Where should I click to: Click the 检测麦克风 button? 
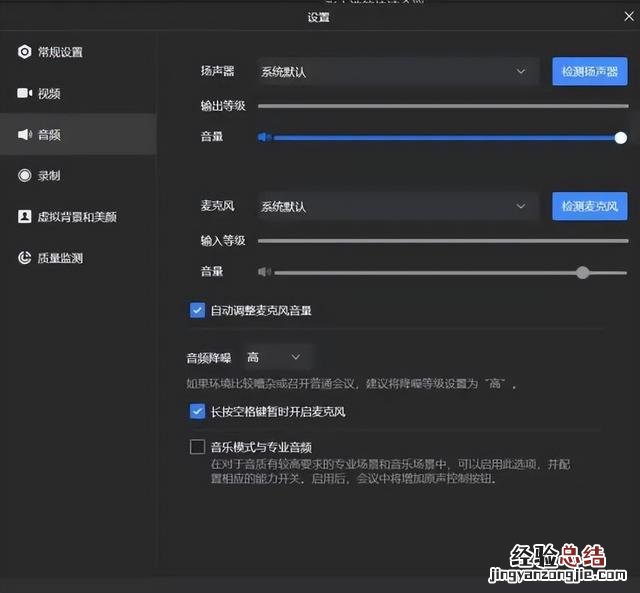(x=590, y=206)
